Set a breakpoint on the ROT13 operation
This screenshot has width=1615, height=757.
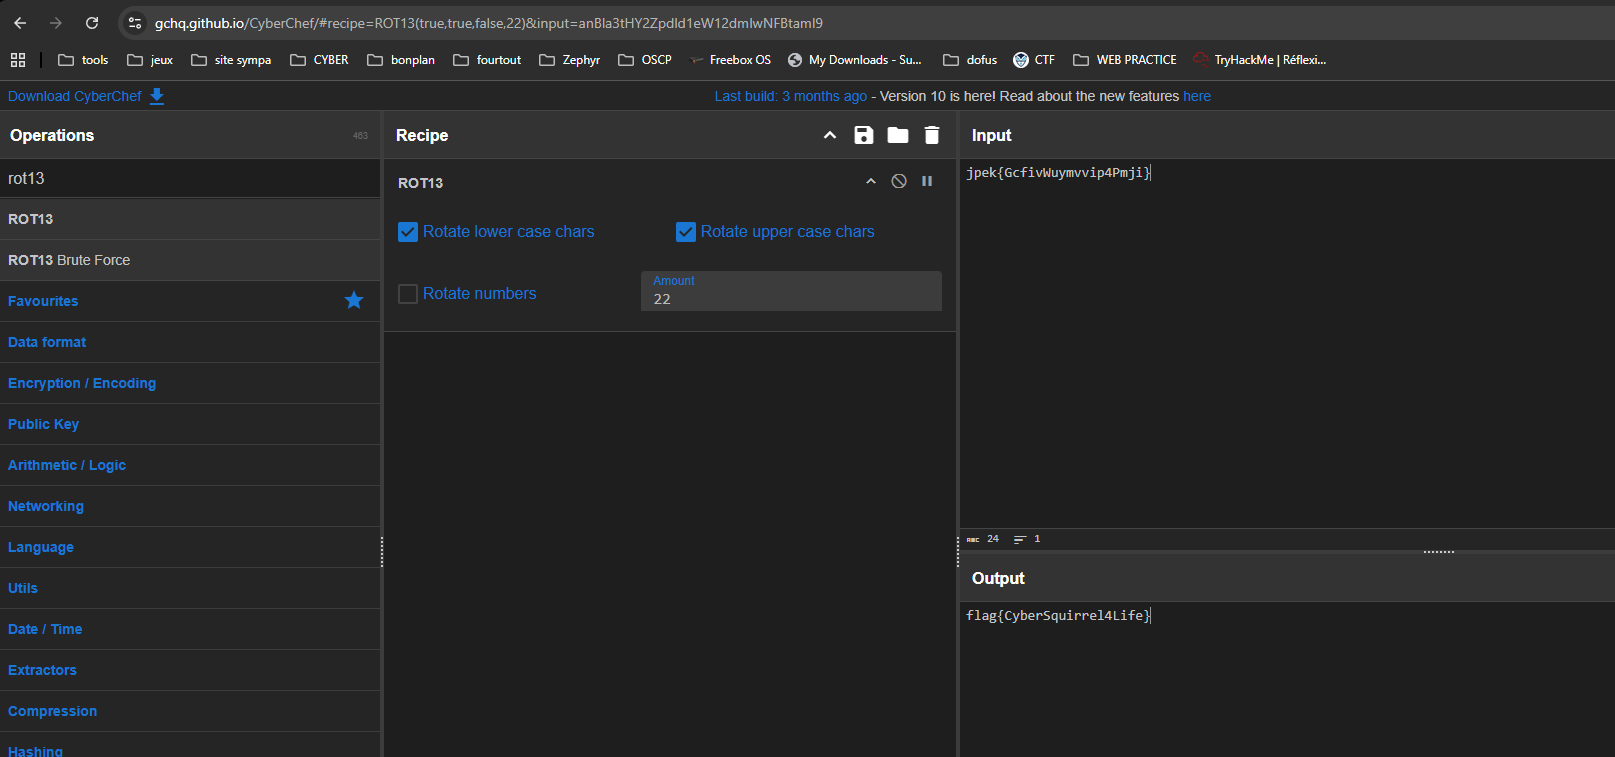coord(927,181)
